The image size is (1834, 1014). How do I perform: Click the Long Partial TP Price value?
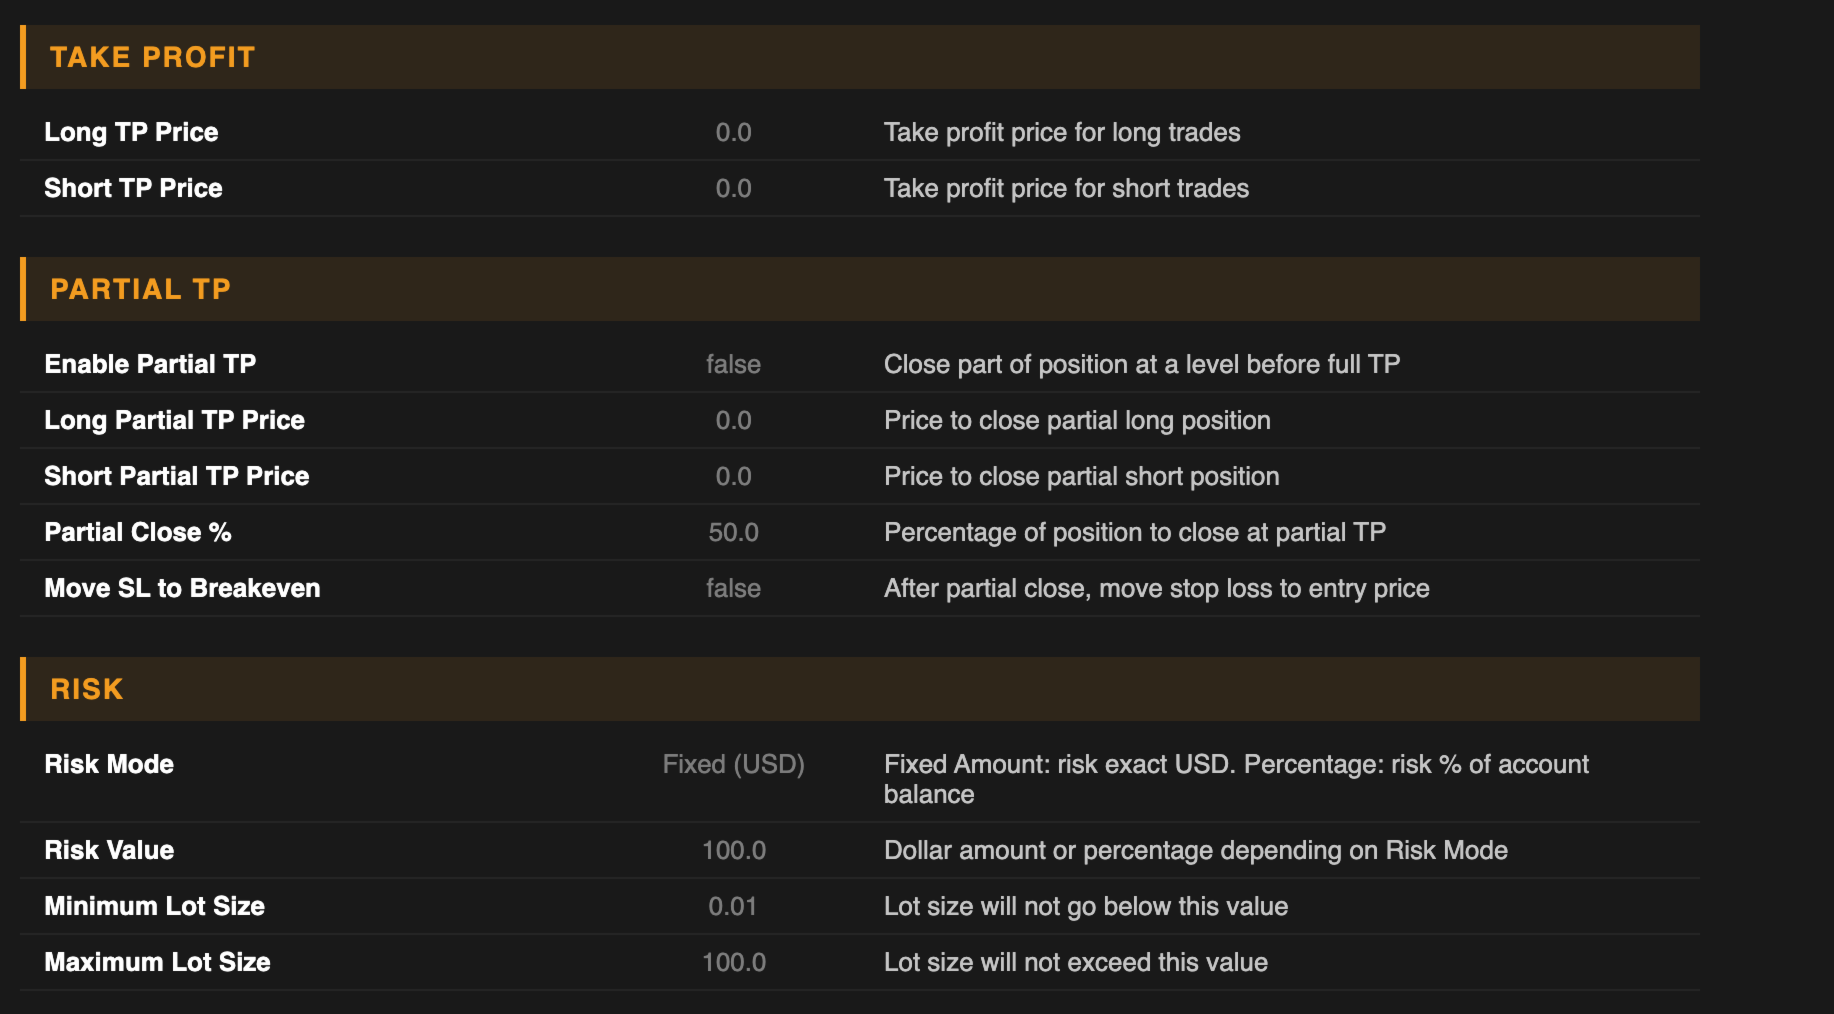click(733, 420)
